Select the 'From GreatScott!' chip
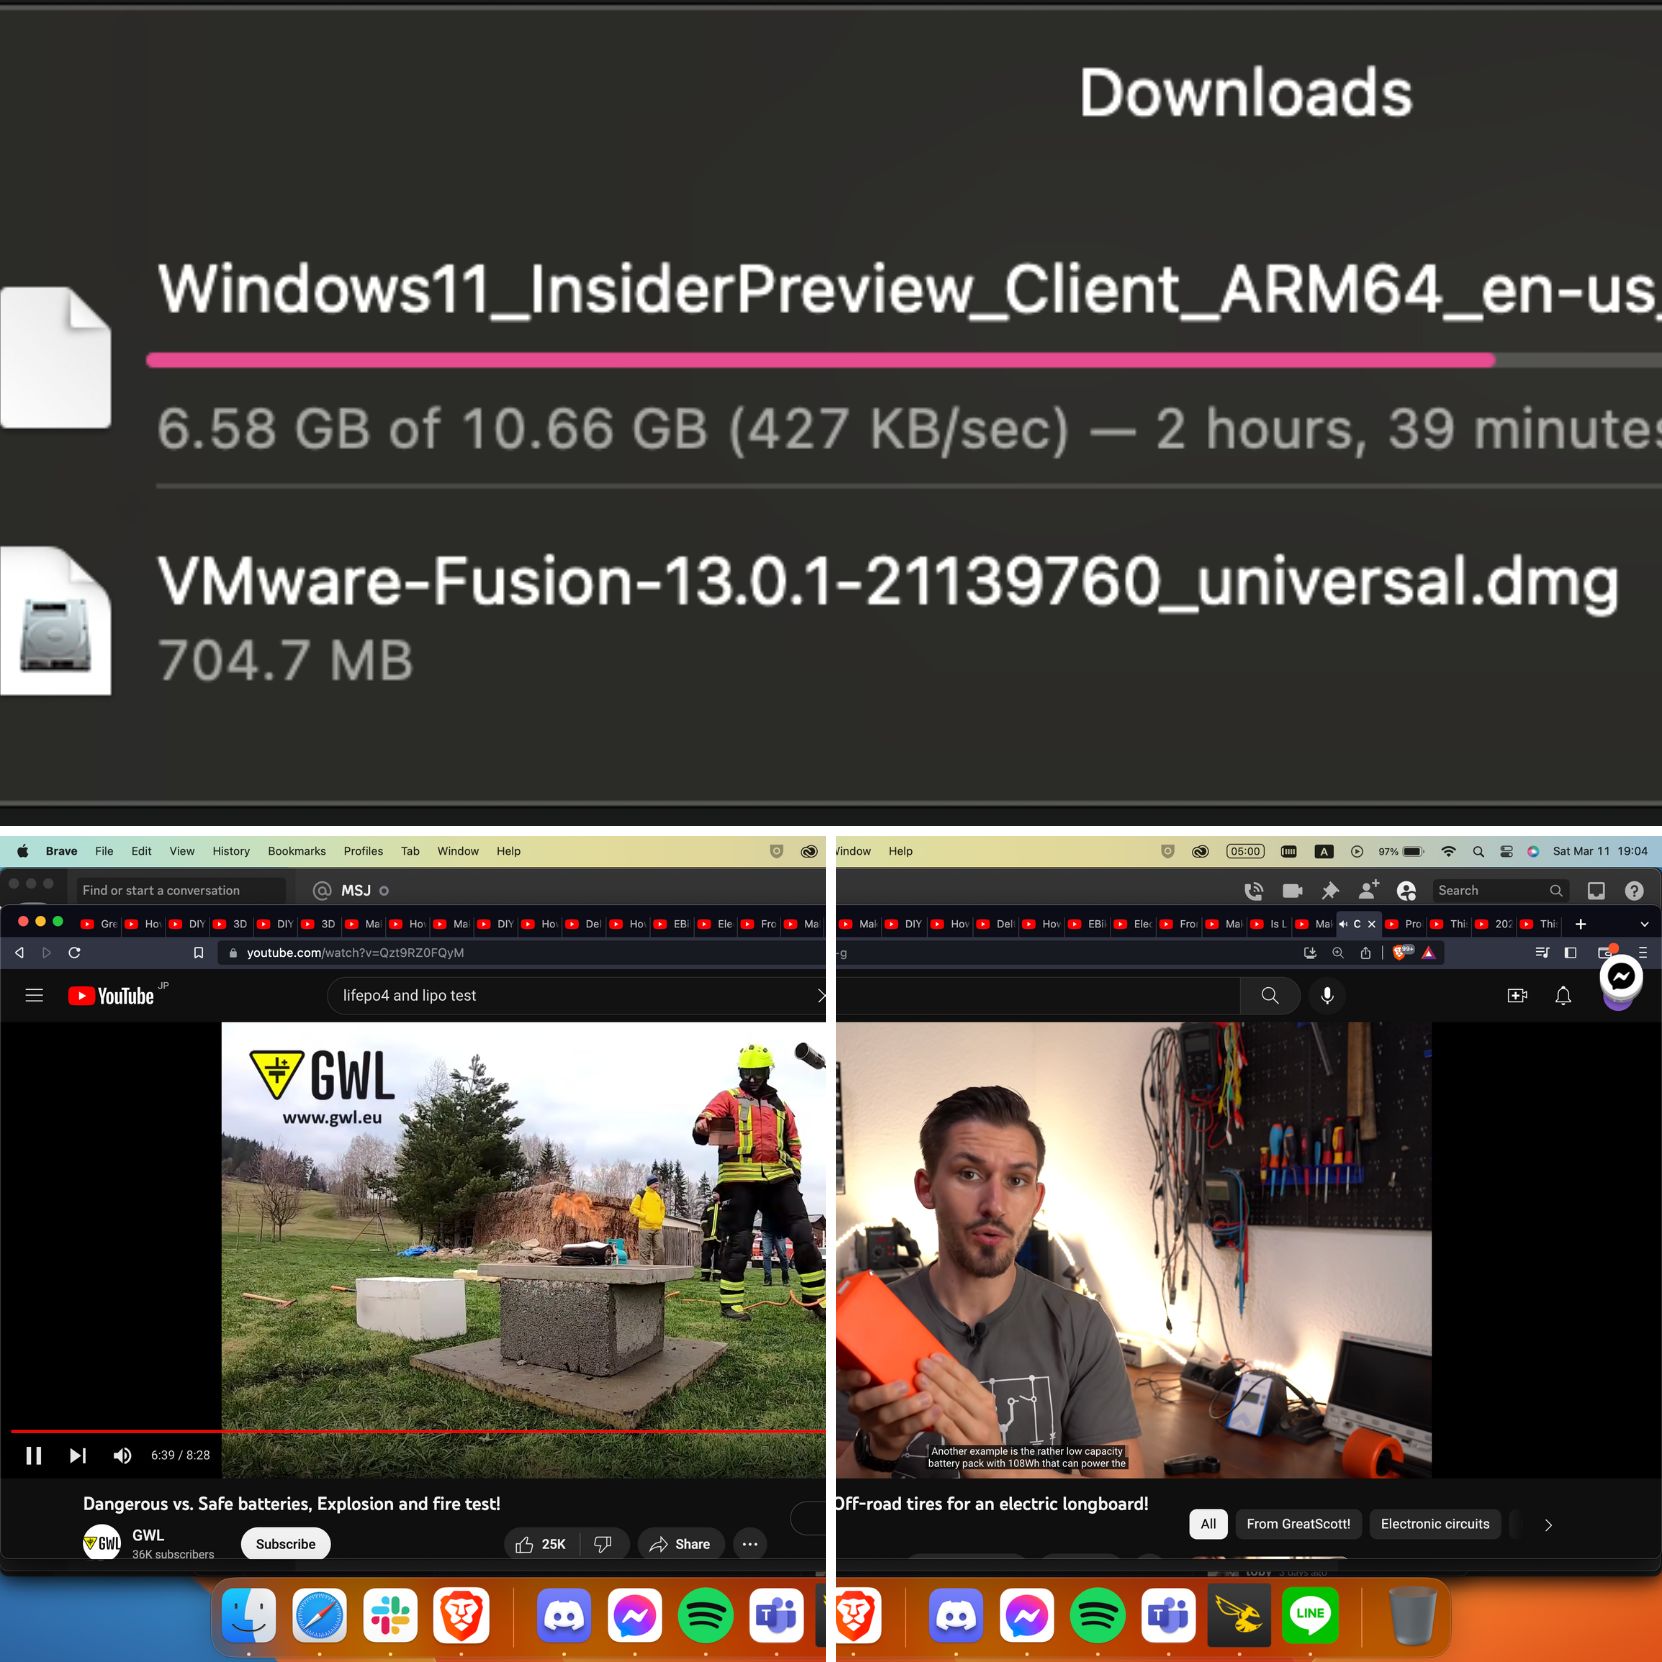Image resolution: width=1662 pixels, height=1662 pixels. point(1298,1524)
